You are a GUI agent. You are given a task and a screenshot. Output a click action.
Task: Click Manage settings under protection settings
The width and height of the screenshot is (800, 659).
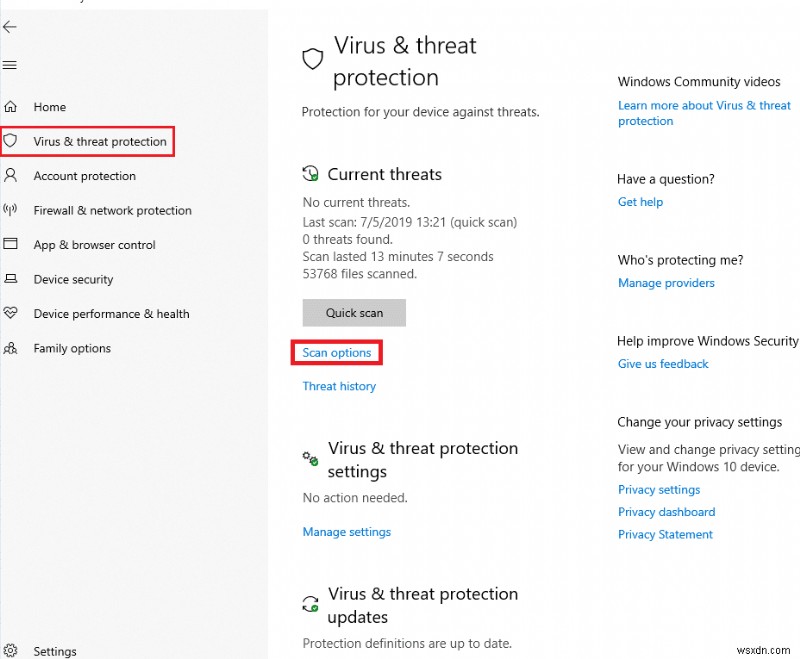click(x=346, y=532)
